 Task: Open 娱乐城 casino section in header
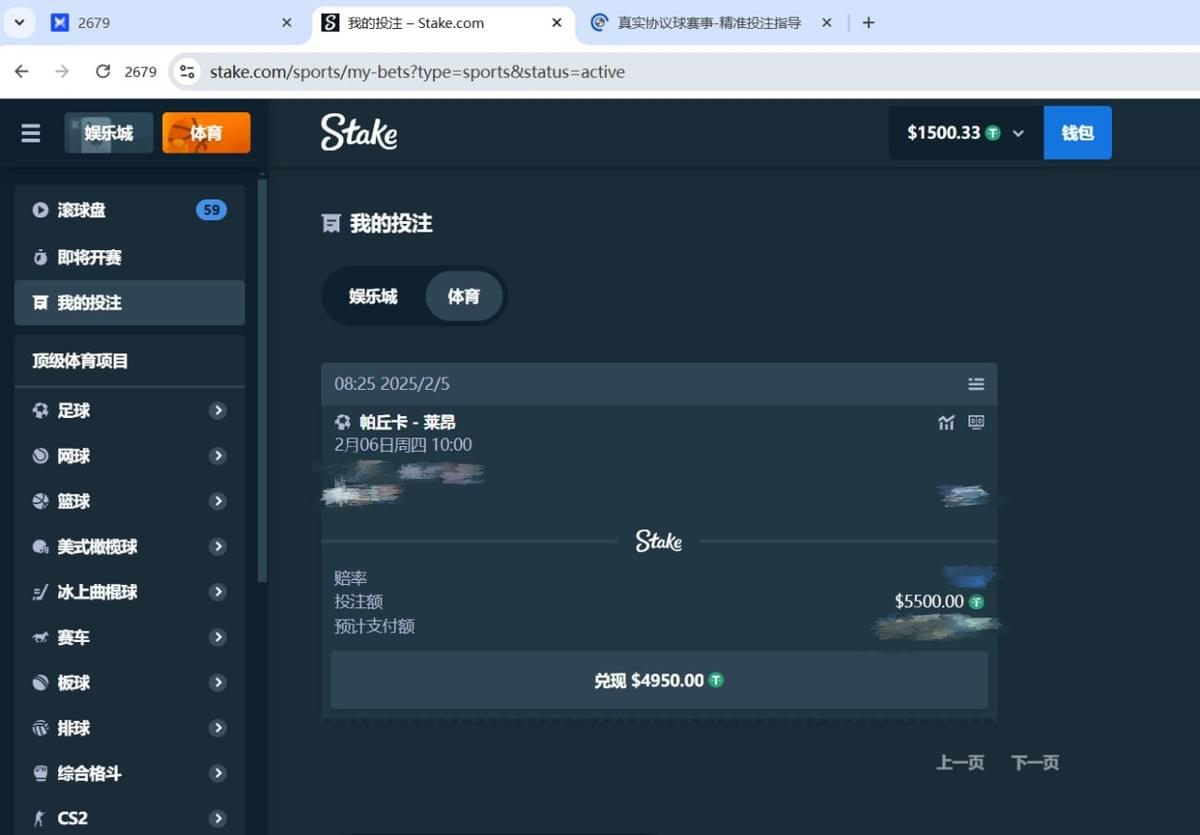[x=109, y=133]
